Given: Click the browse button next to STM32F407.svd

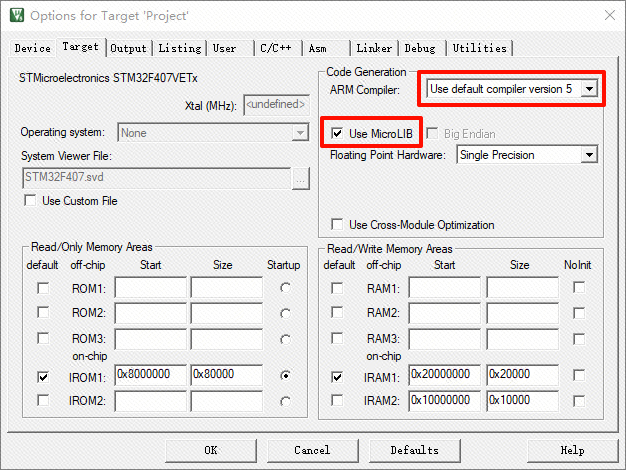Looking at the screenshot, I should [x=300, y=179].
